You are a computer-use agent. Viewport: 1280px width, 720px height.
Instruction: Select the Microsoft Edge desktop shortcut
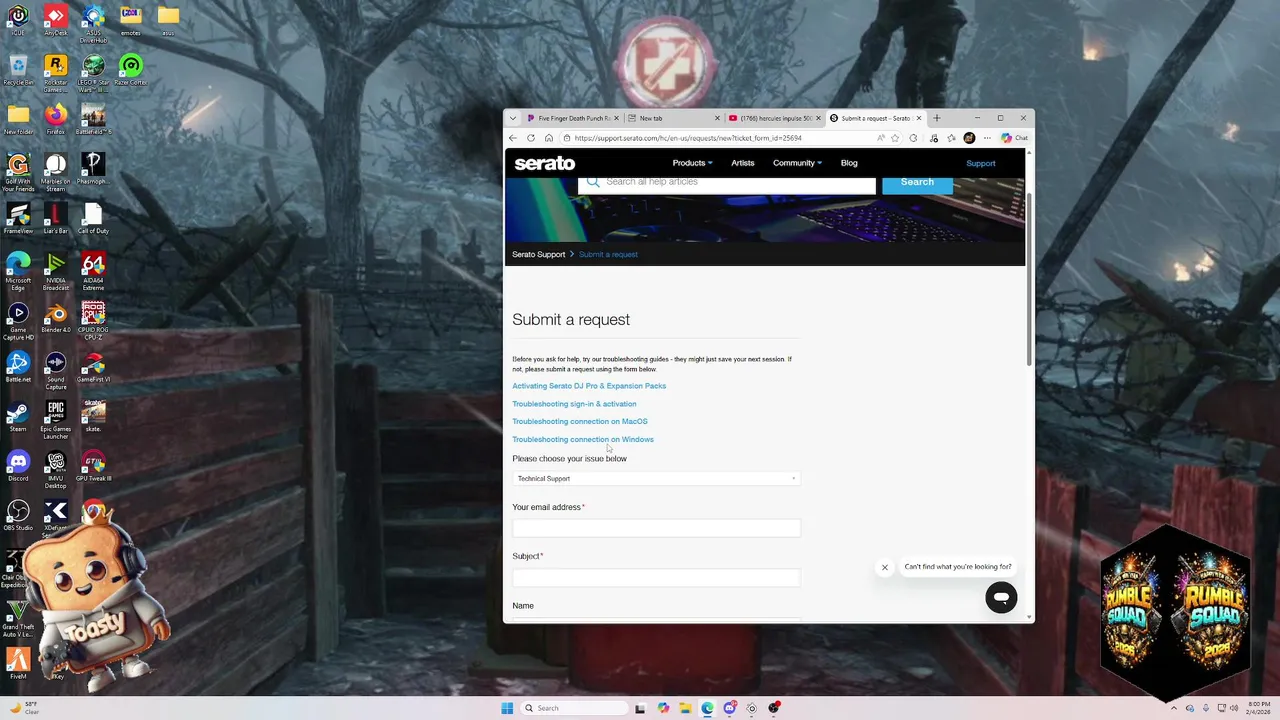click(x=18, y=270)
